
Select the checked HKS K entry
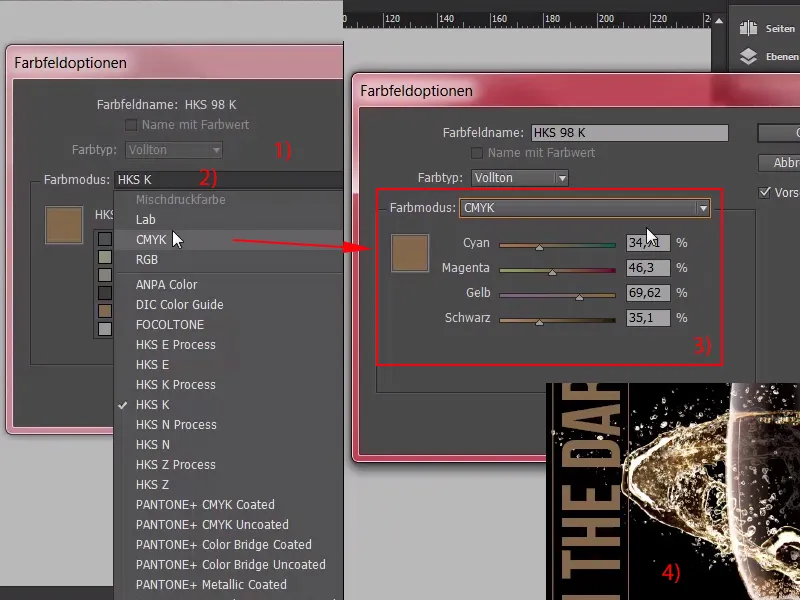pyautogui.click(x=153, y=405)
